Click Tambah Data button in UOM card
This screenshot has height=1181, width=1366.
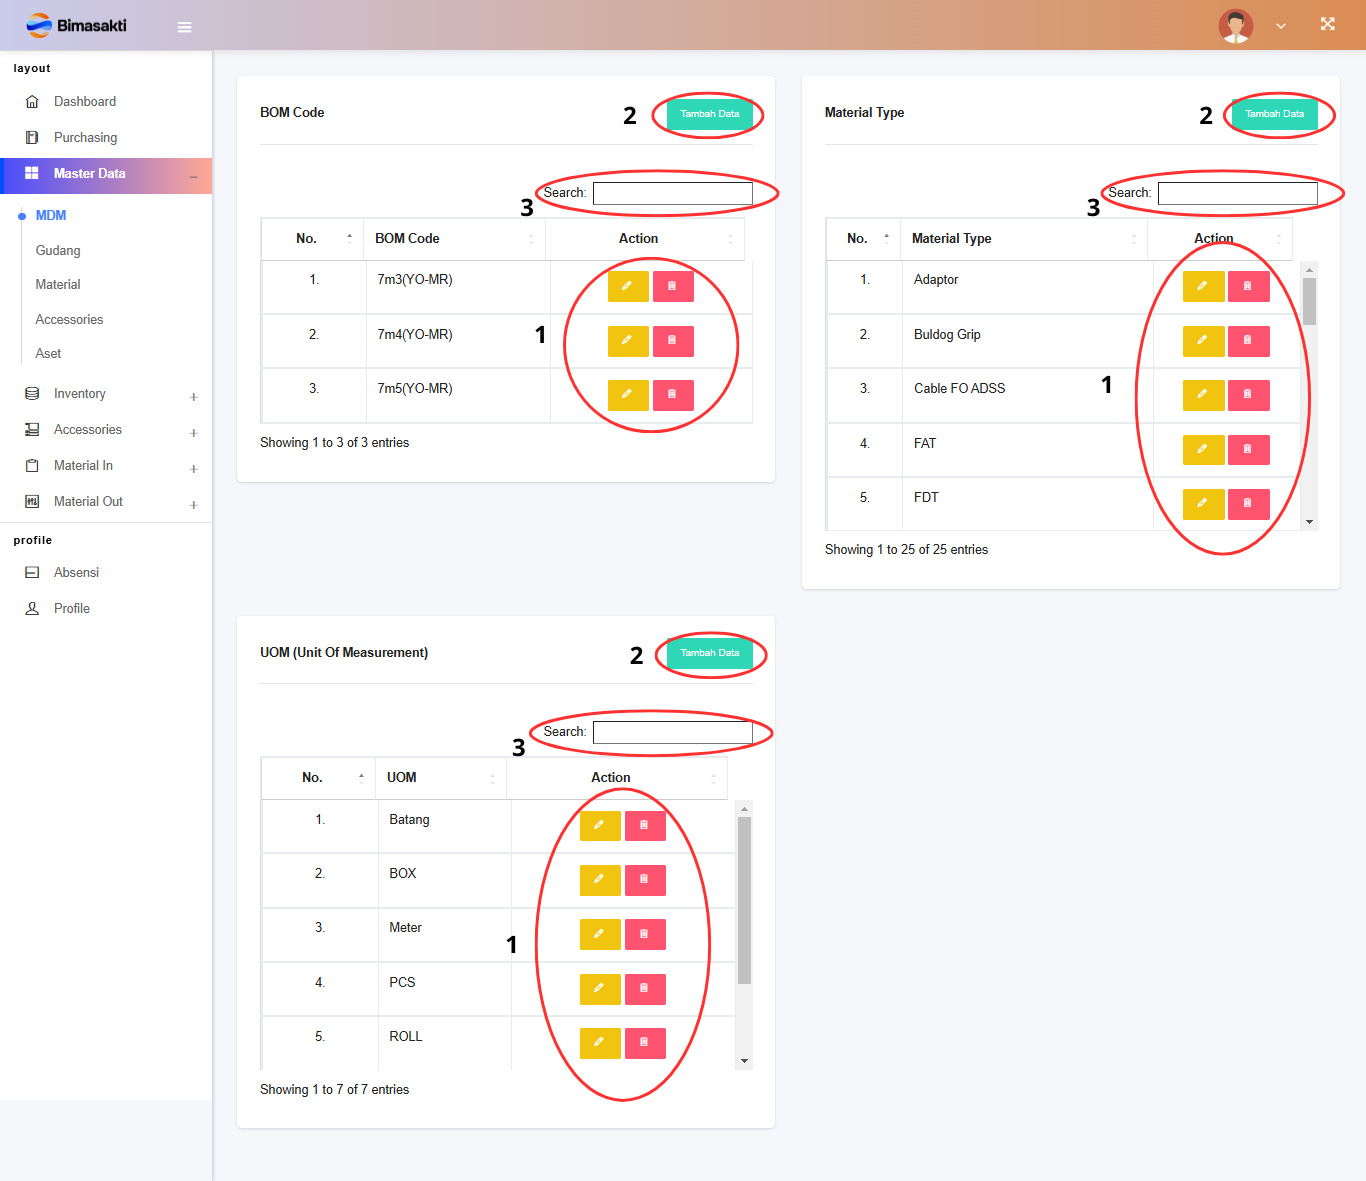710,653
